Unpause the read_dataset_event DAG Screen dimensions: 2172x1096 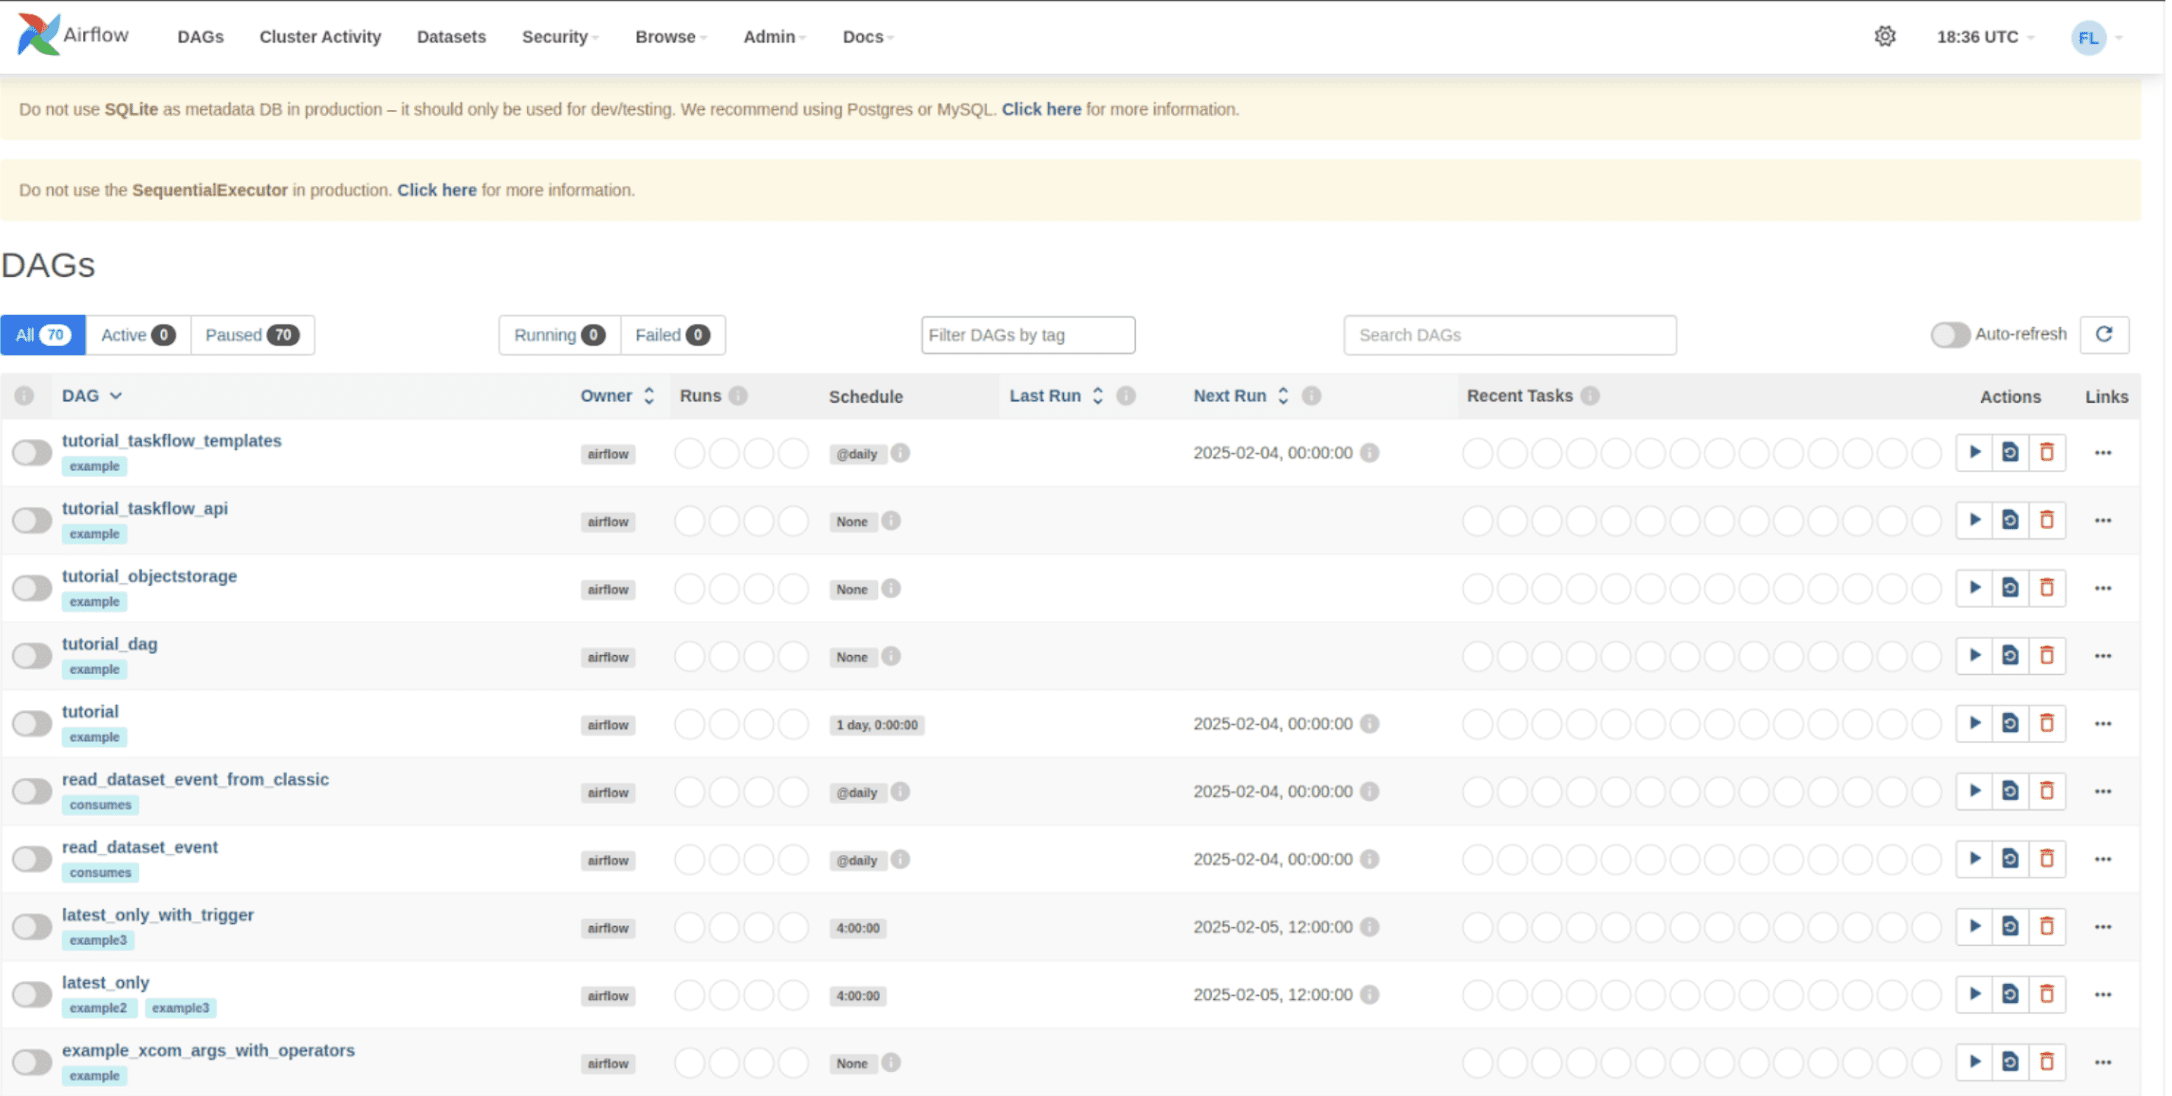32,859
